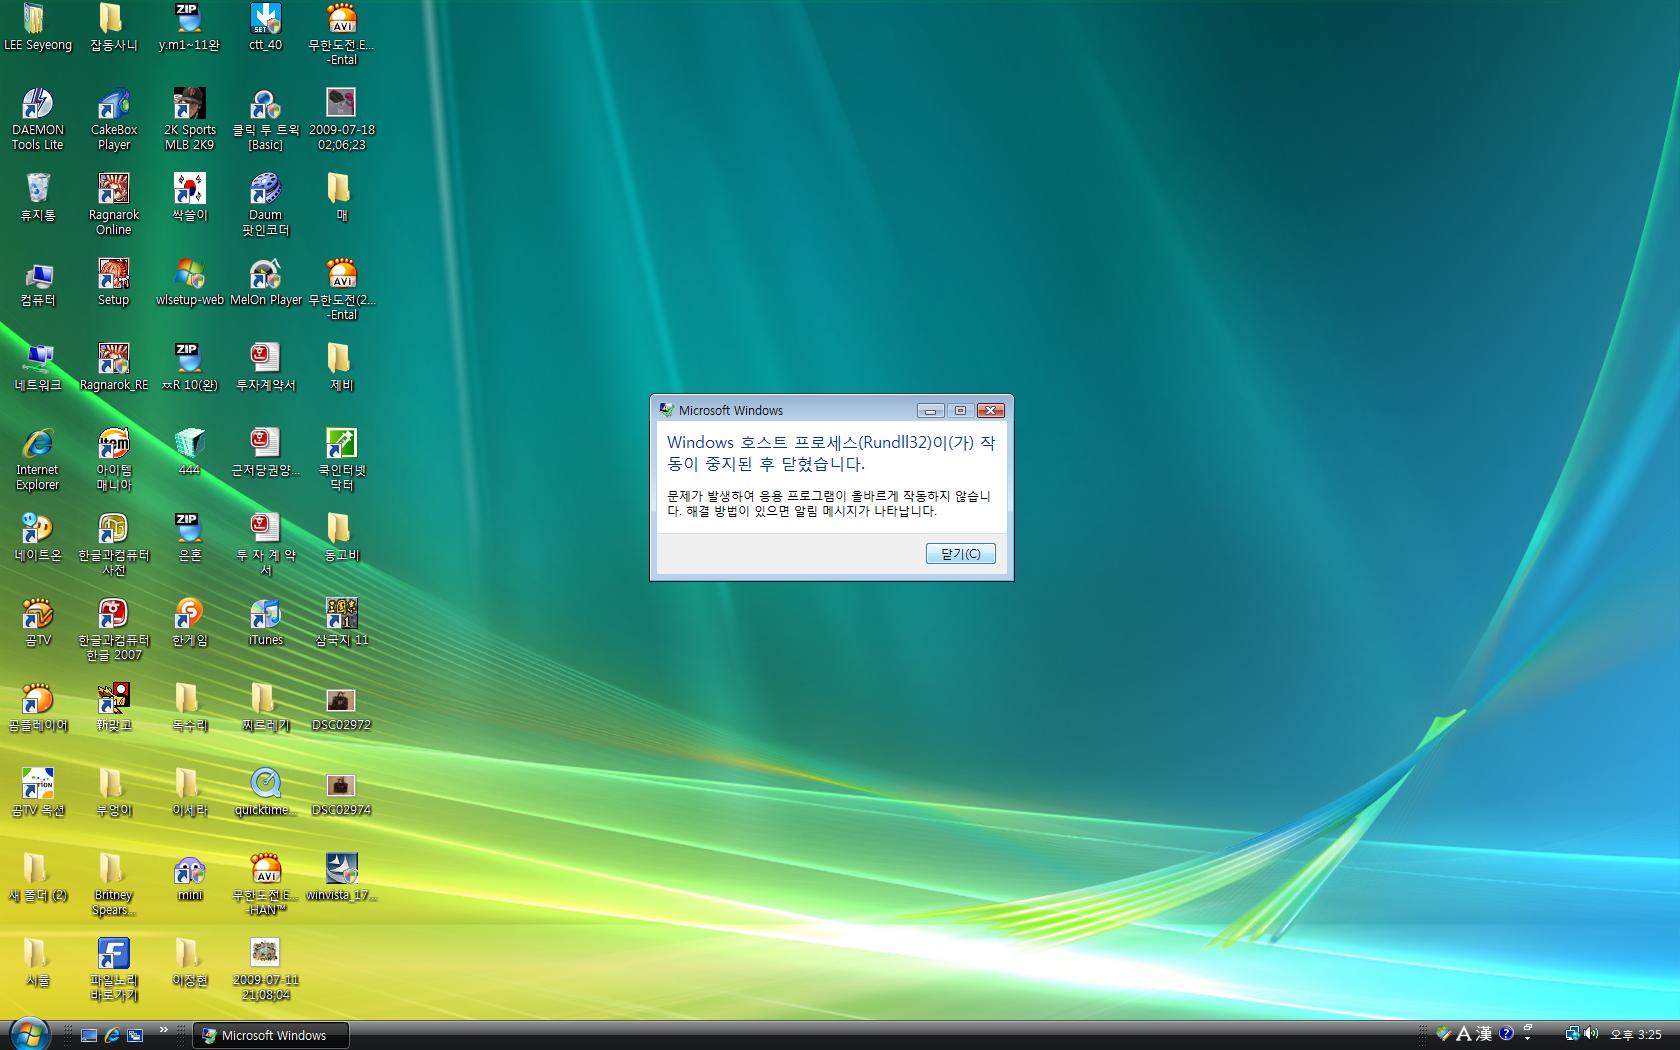Select the 파일노리 바로가기 icon

pos(114,969)
